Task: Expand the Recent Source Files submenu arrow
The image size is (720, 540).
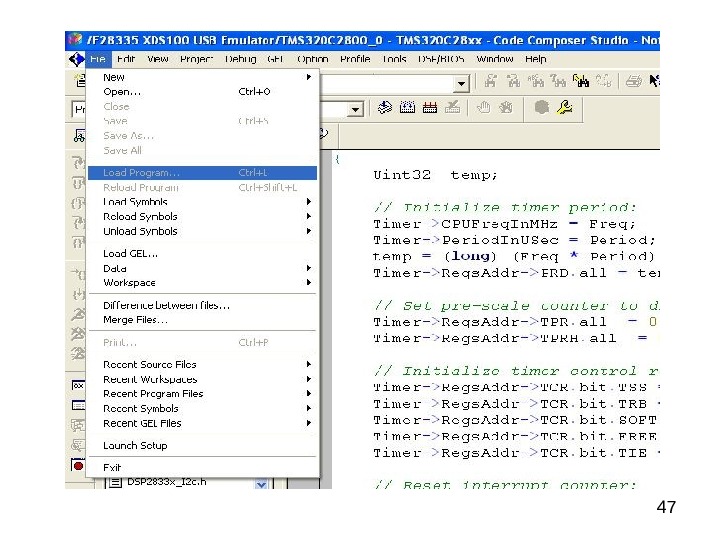Action: [x=309, y=364]
